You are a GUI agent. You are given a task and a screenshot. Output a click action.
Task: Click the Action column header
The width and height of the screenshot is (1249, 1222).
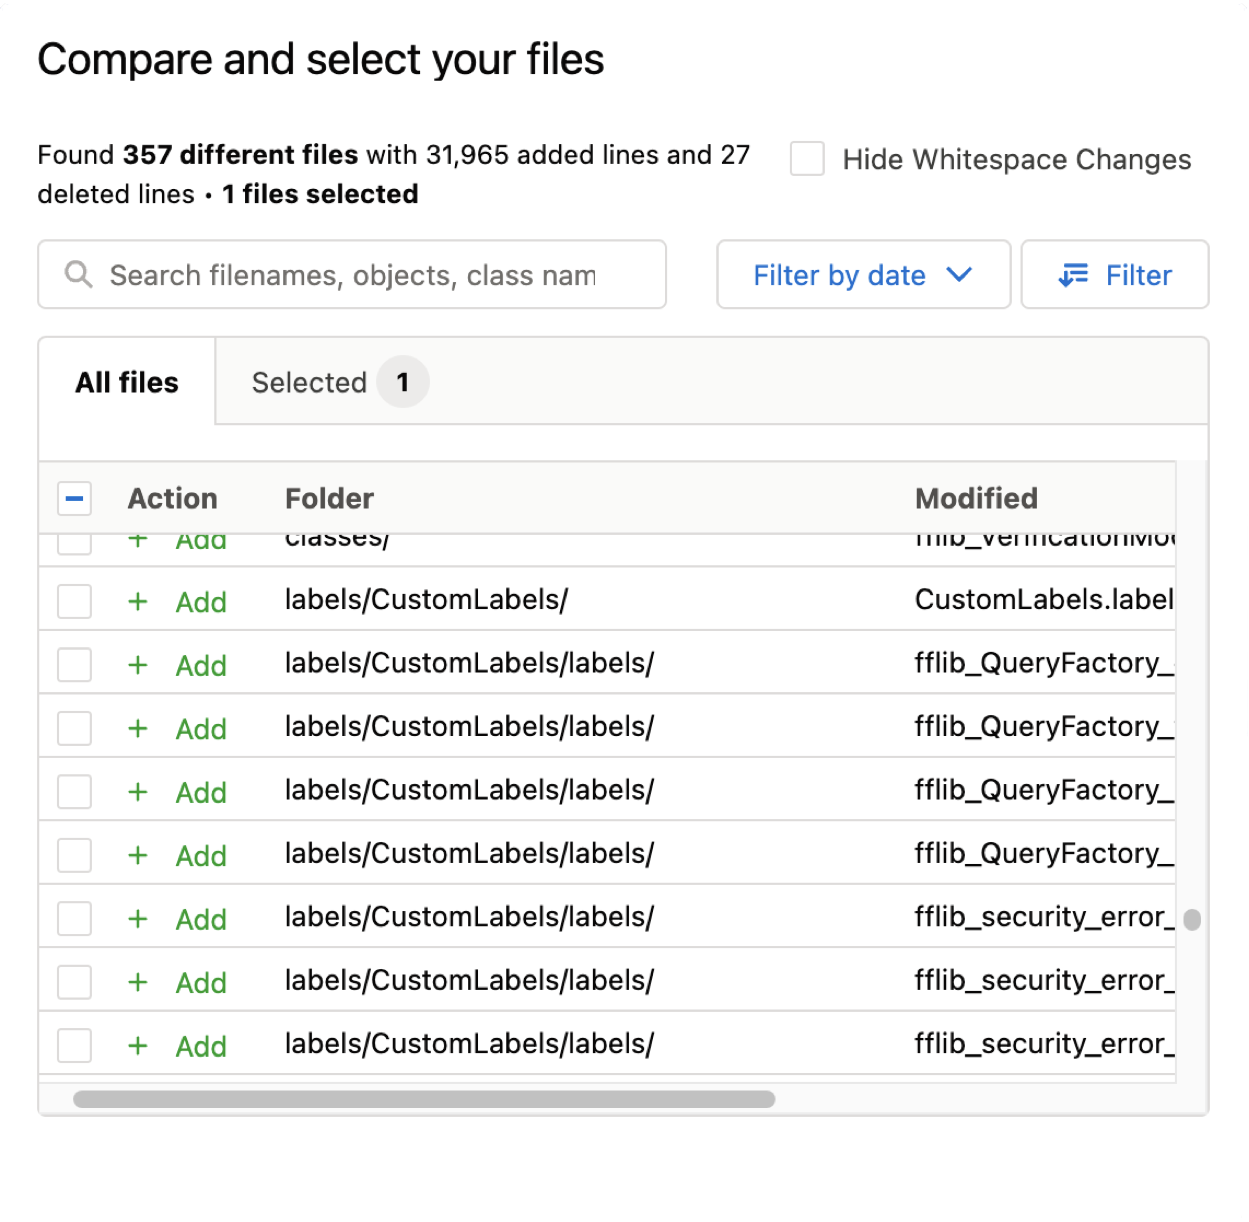(x=172, y=498)
